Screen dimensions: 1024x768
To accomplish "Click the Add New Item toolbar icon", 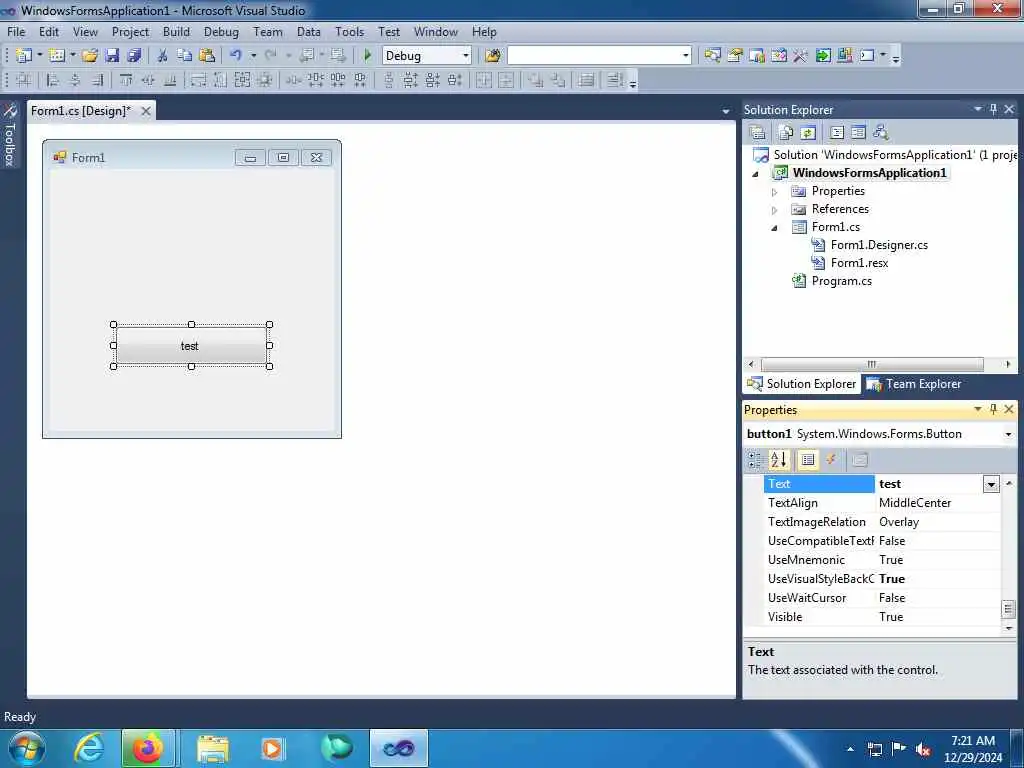I will coord(57,56).
